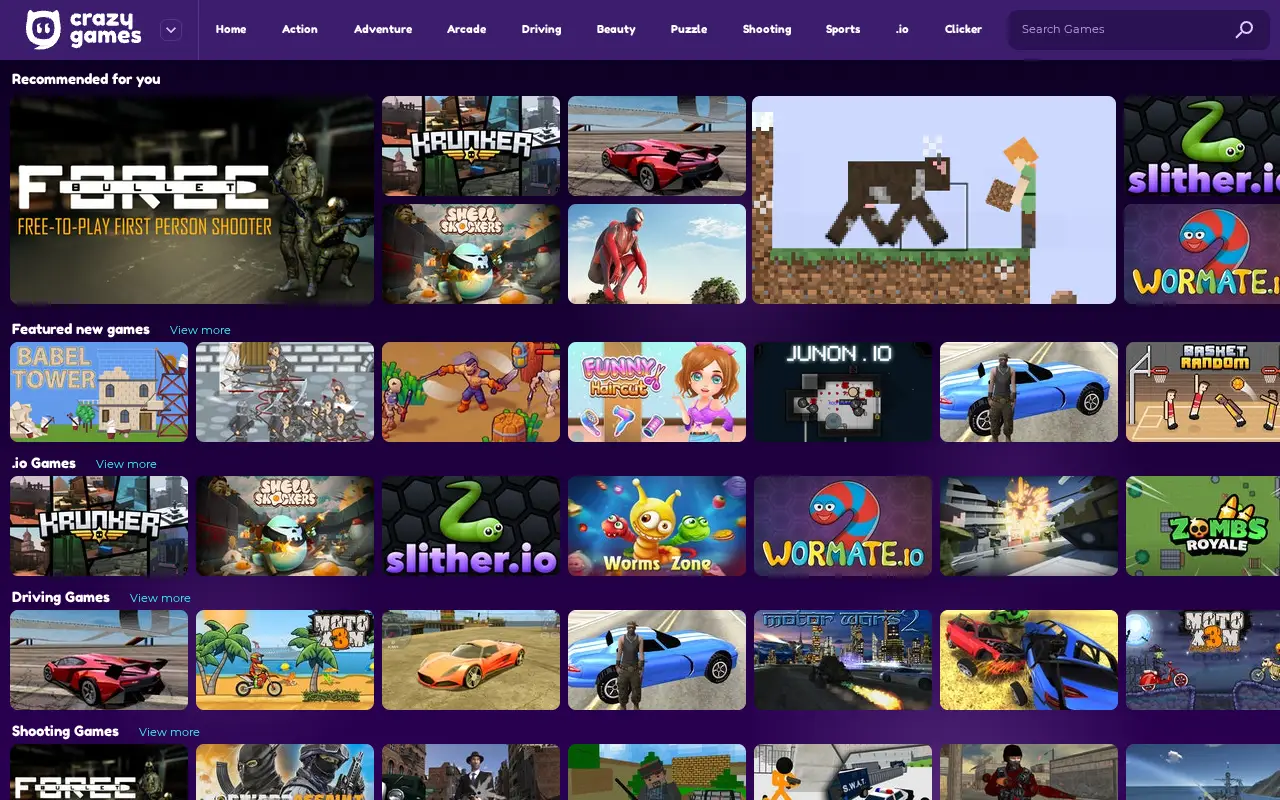Open the Sports category
The image size is (1280, 800).
click(843, 29)
